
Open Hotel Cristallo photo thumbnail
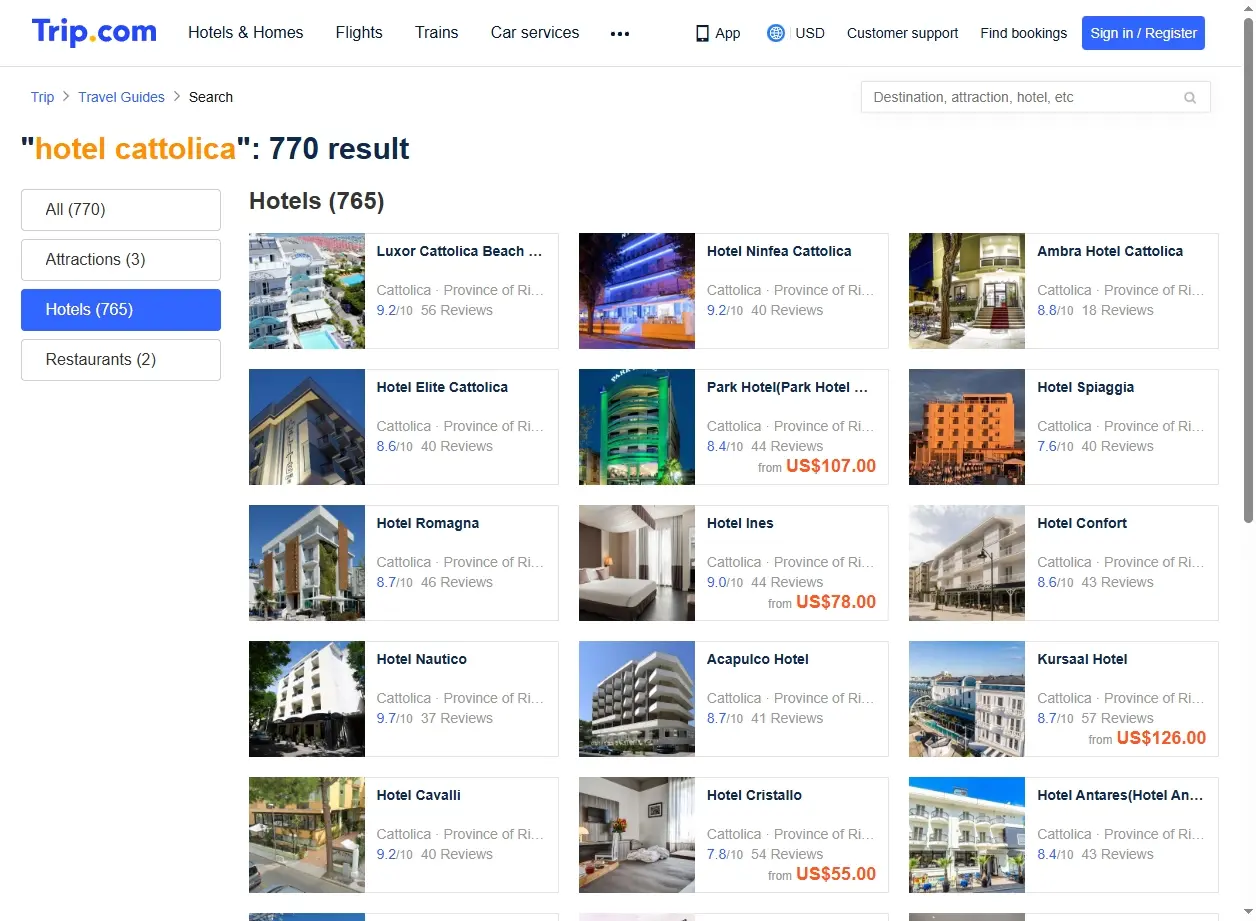637,835
